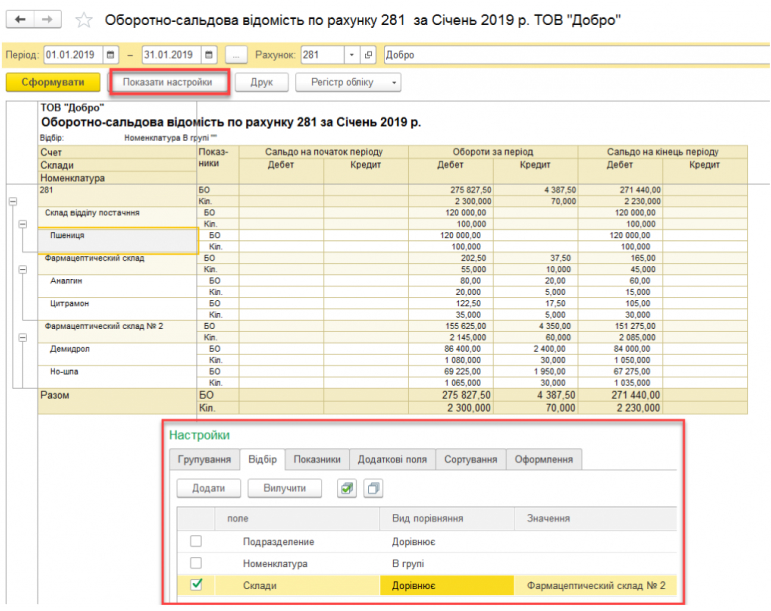Click the Обороти за період column header
The width and height of the screenshot is (771, 611).
pos(493,151)
